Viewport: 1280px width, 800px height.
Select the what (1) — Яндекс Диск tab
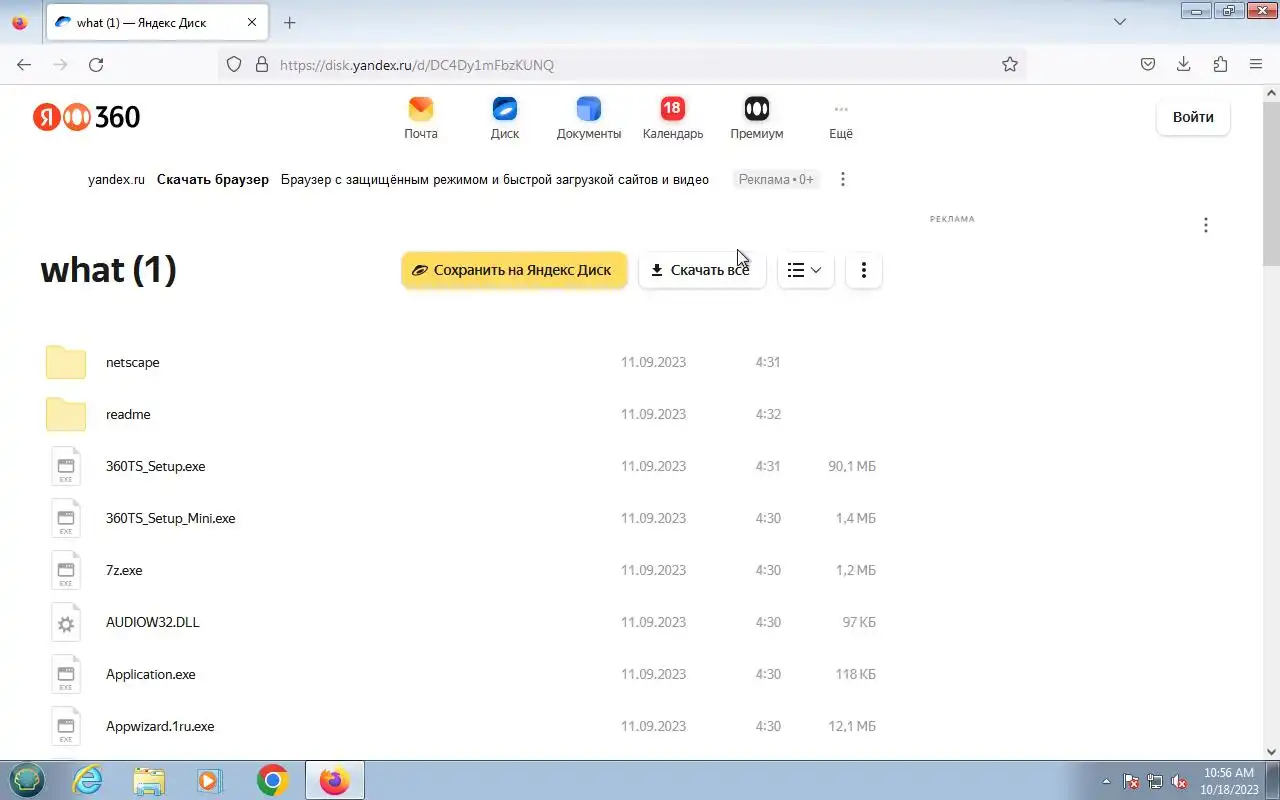point(156,22)
